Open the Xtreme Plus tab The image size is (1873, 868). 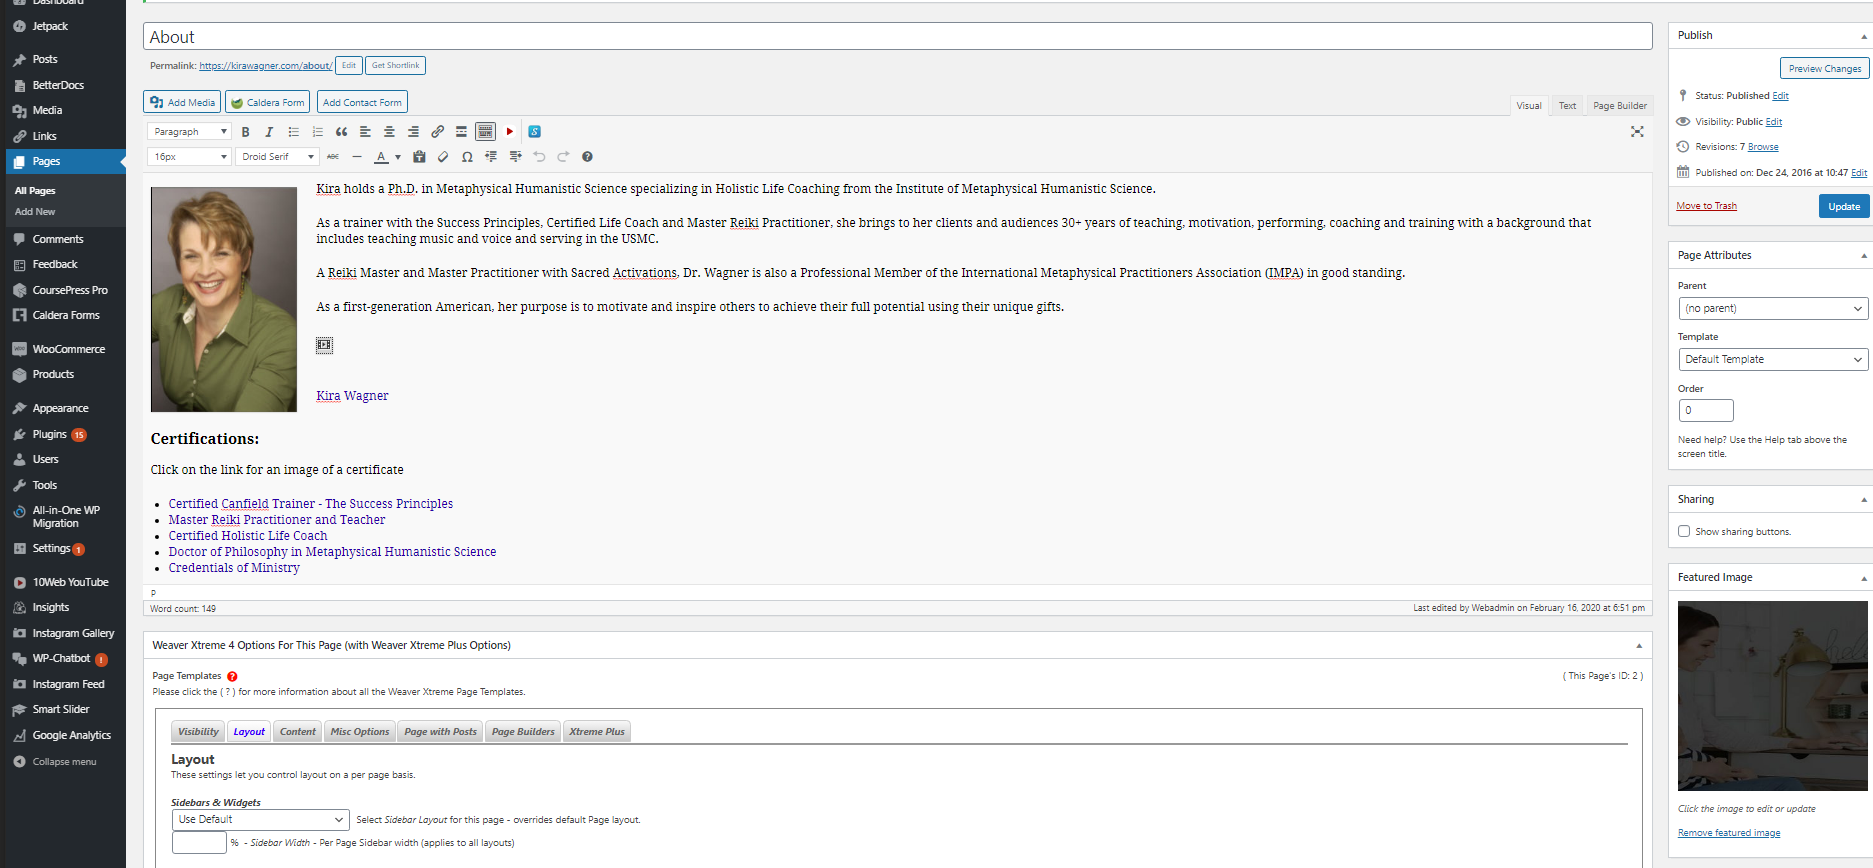(x=597, y=732)
